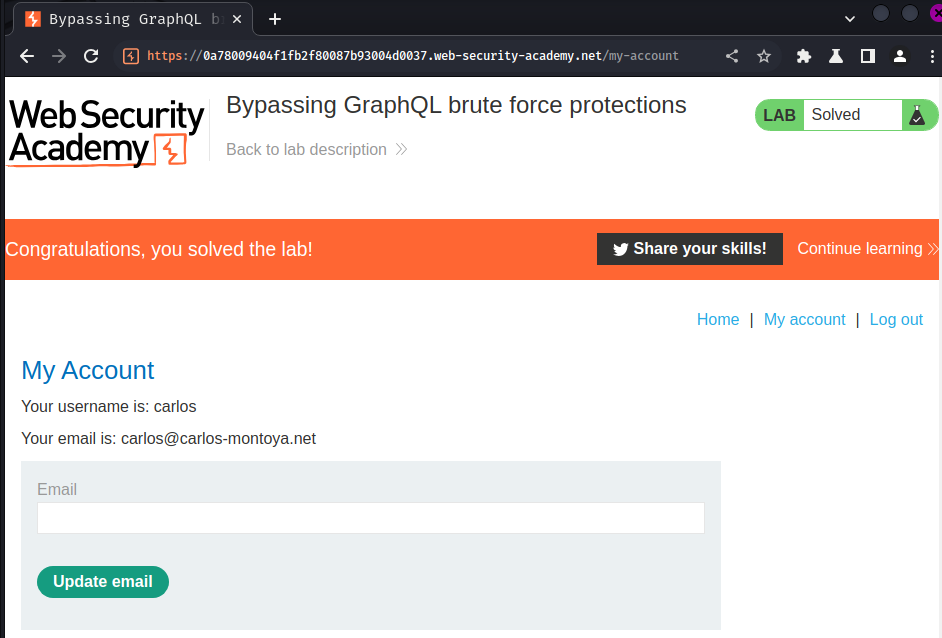Open the My account link
Image resolution: width=942 pixels, height=638 pixels.
[804, 320]
